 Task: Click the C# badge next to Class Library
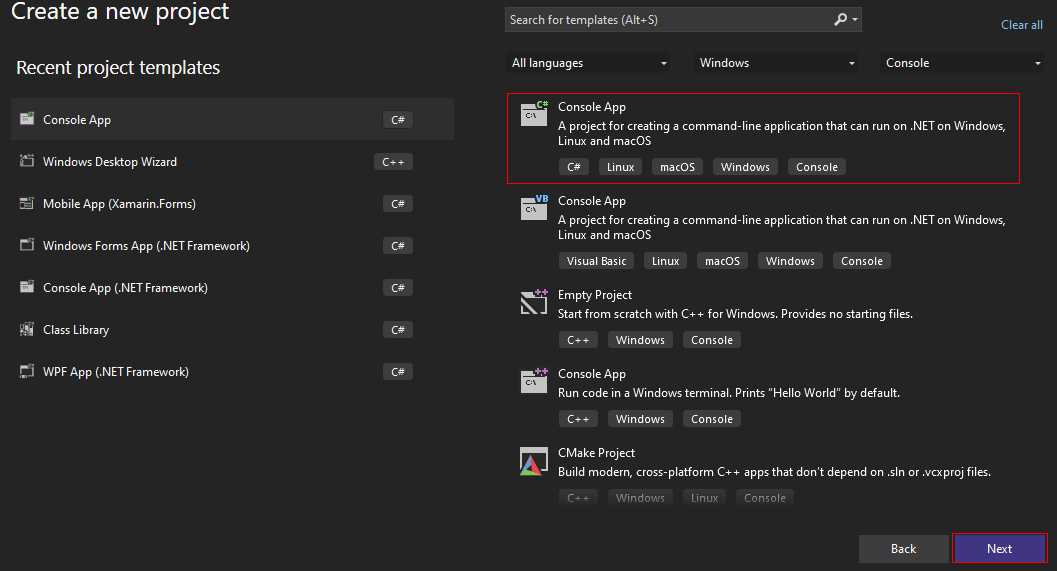point(398,330)
